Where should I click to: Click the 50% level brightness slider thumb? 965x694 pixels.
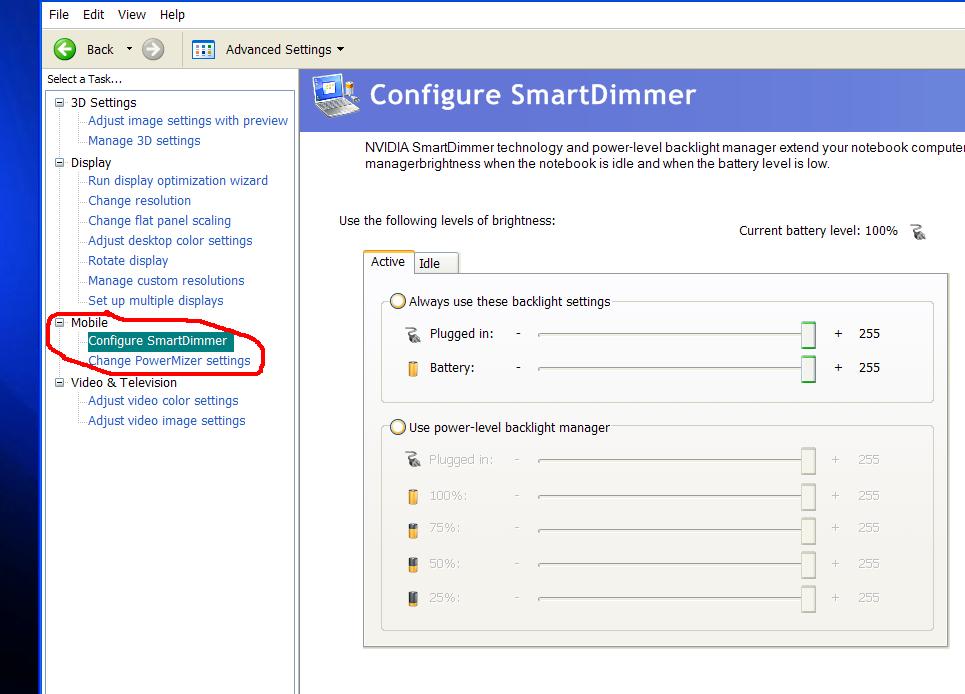click(x=808, y=564)
